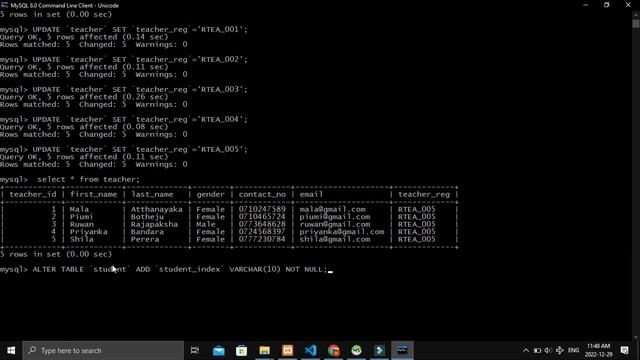
Task: Open Microsoft Store from taskbar
Action: 241,350
